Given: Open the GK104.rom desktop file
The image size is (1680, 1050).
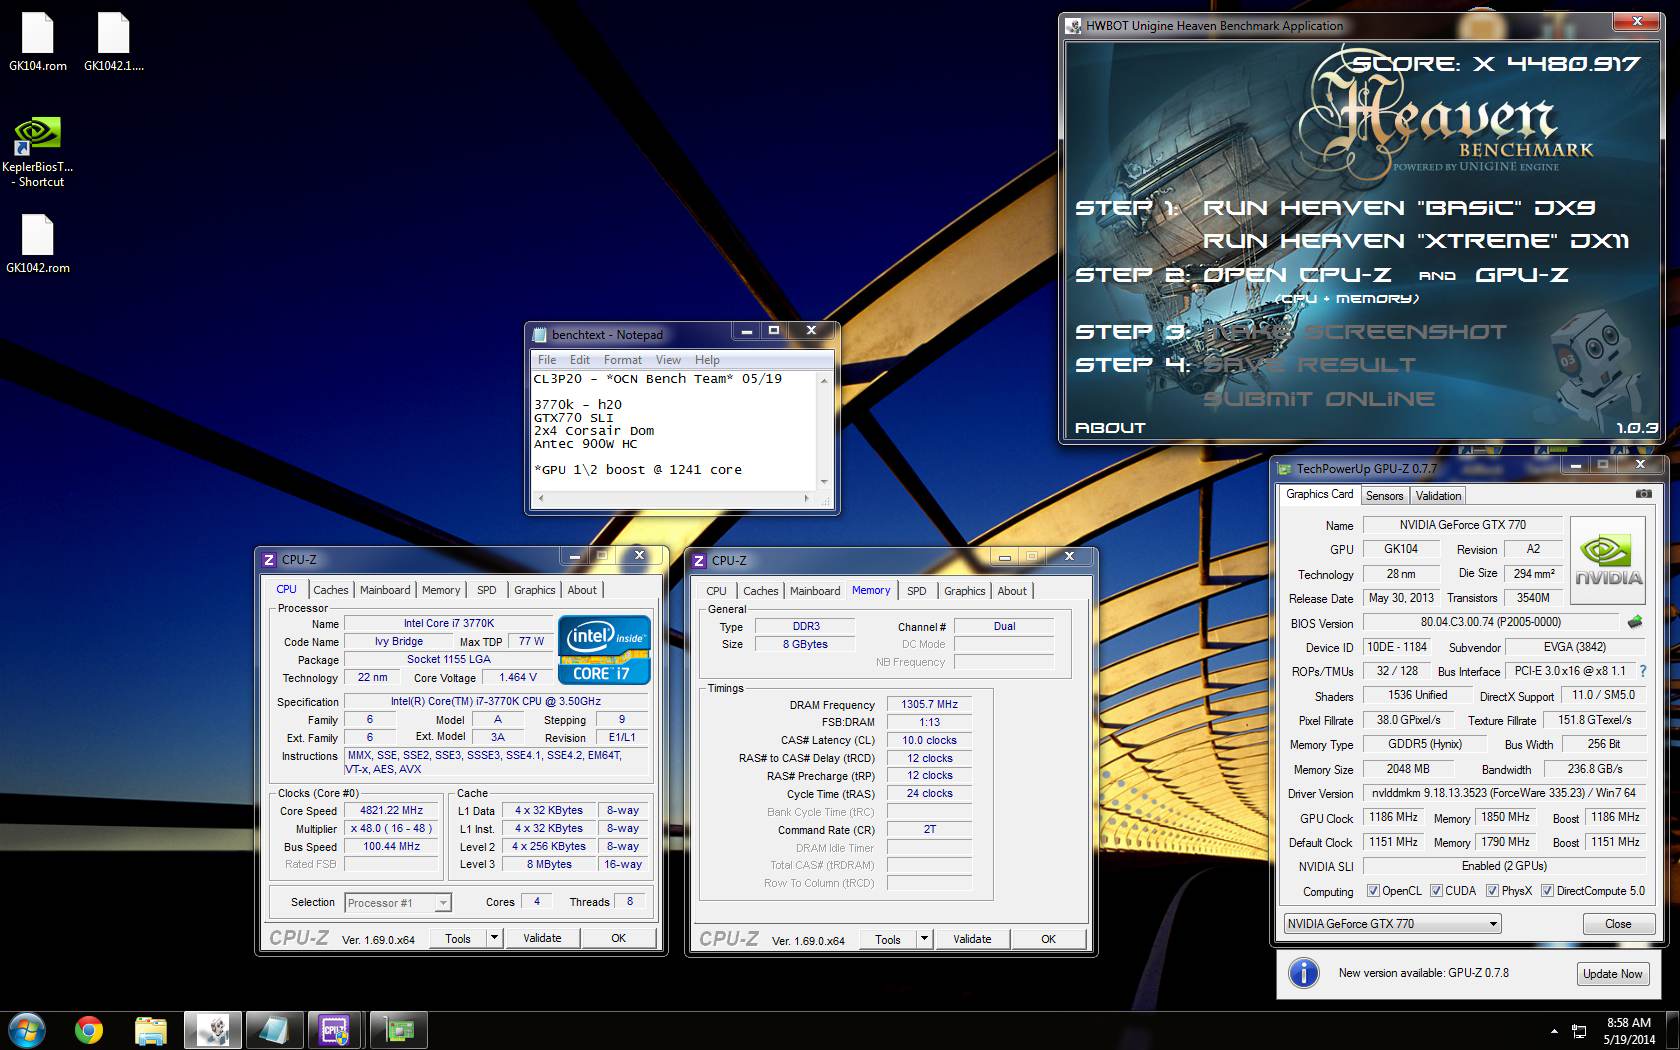Looking at the screenshot, I should tap(37, 41).
